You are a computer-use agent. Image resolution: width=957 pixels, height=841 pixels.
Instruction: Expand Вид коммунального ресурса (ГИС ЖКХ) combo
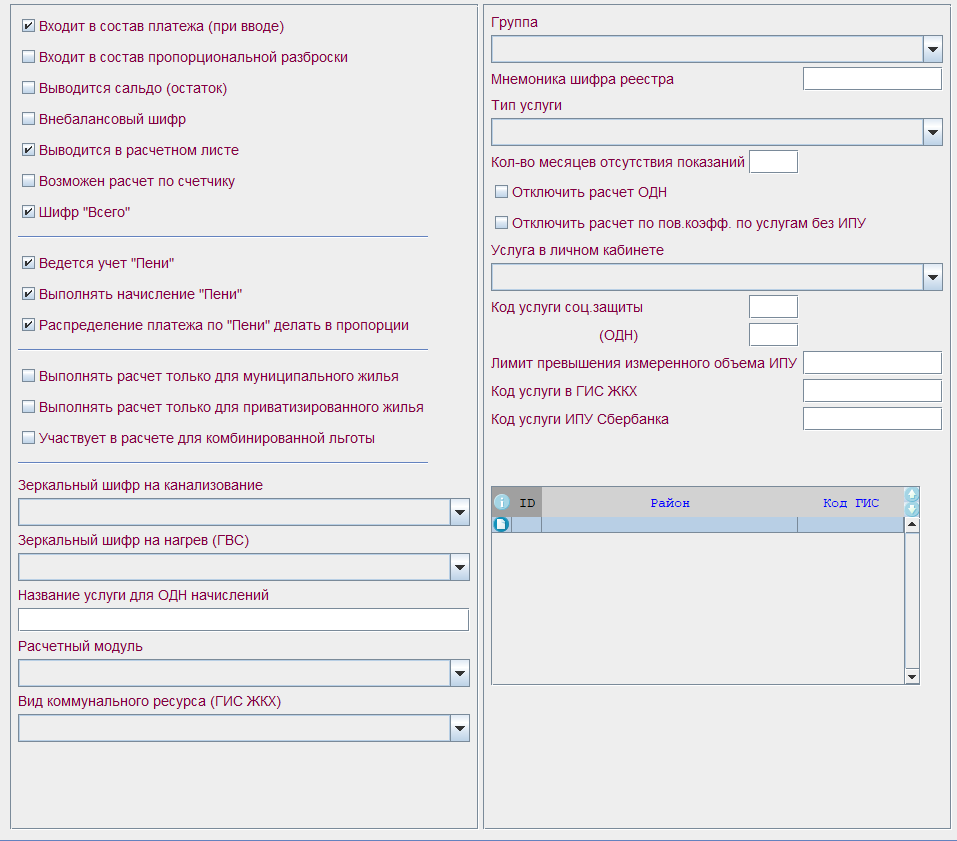pyautogui.click(x=460, y=728)
